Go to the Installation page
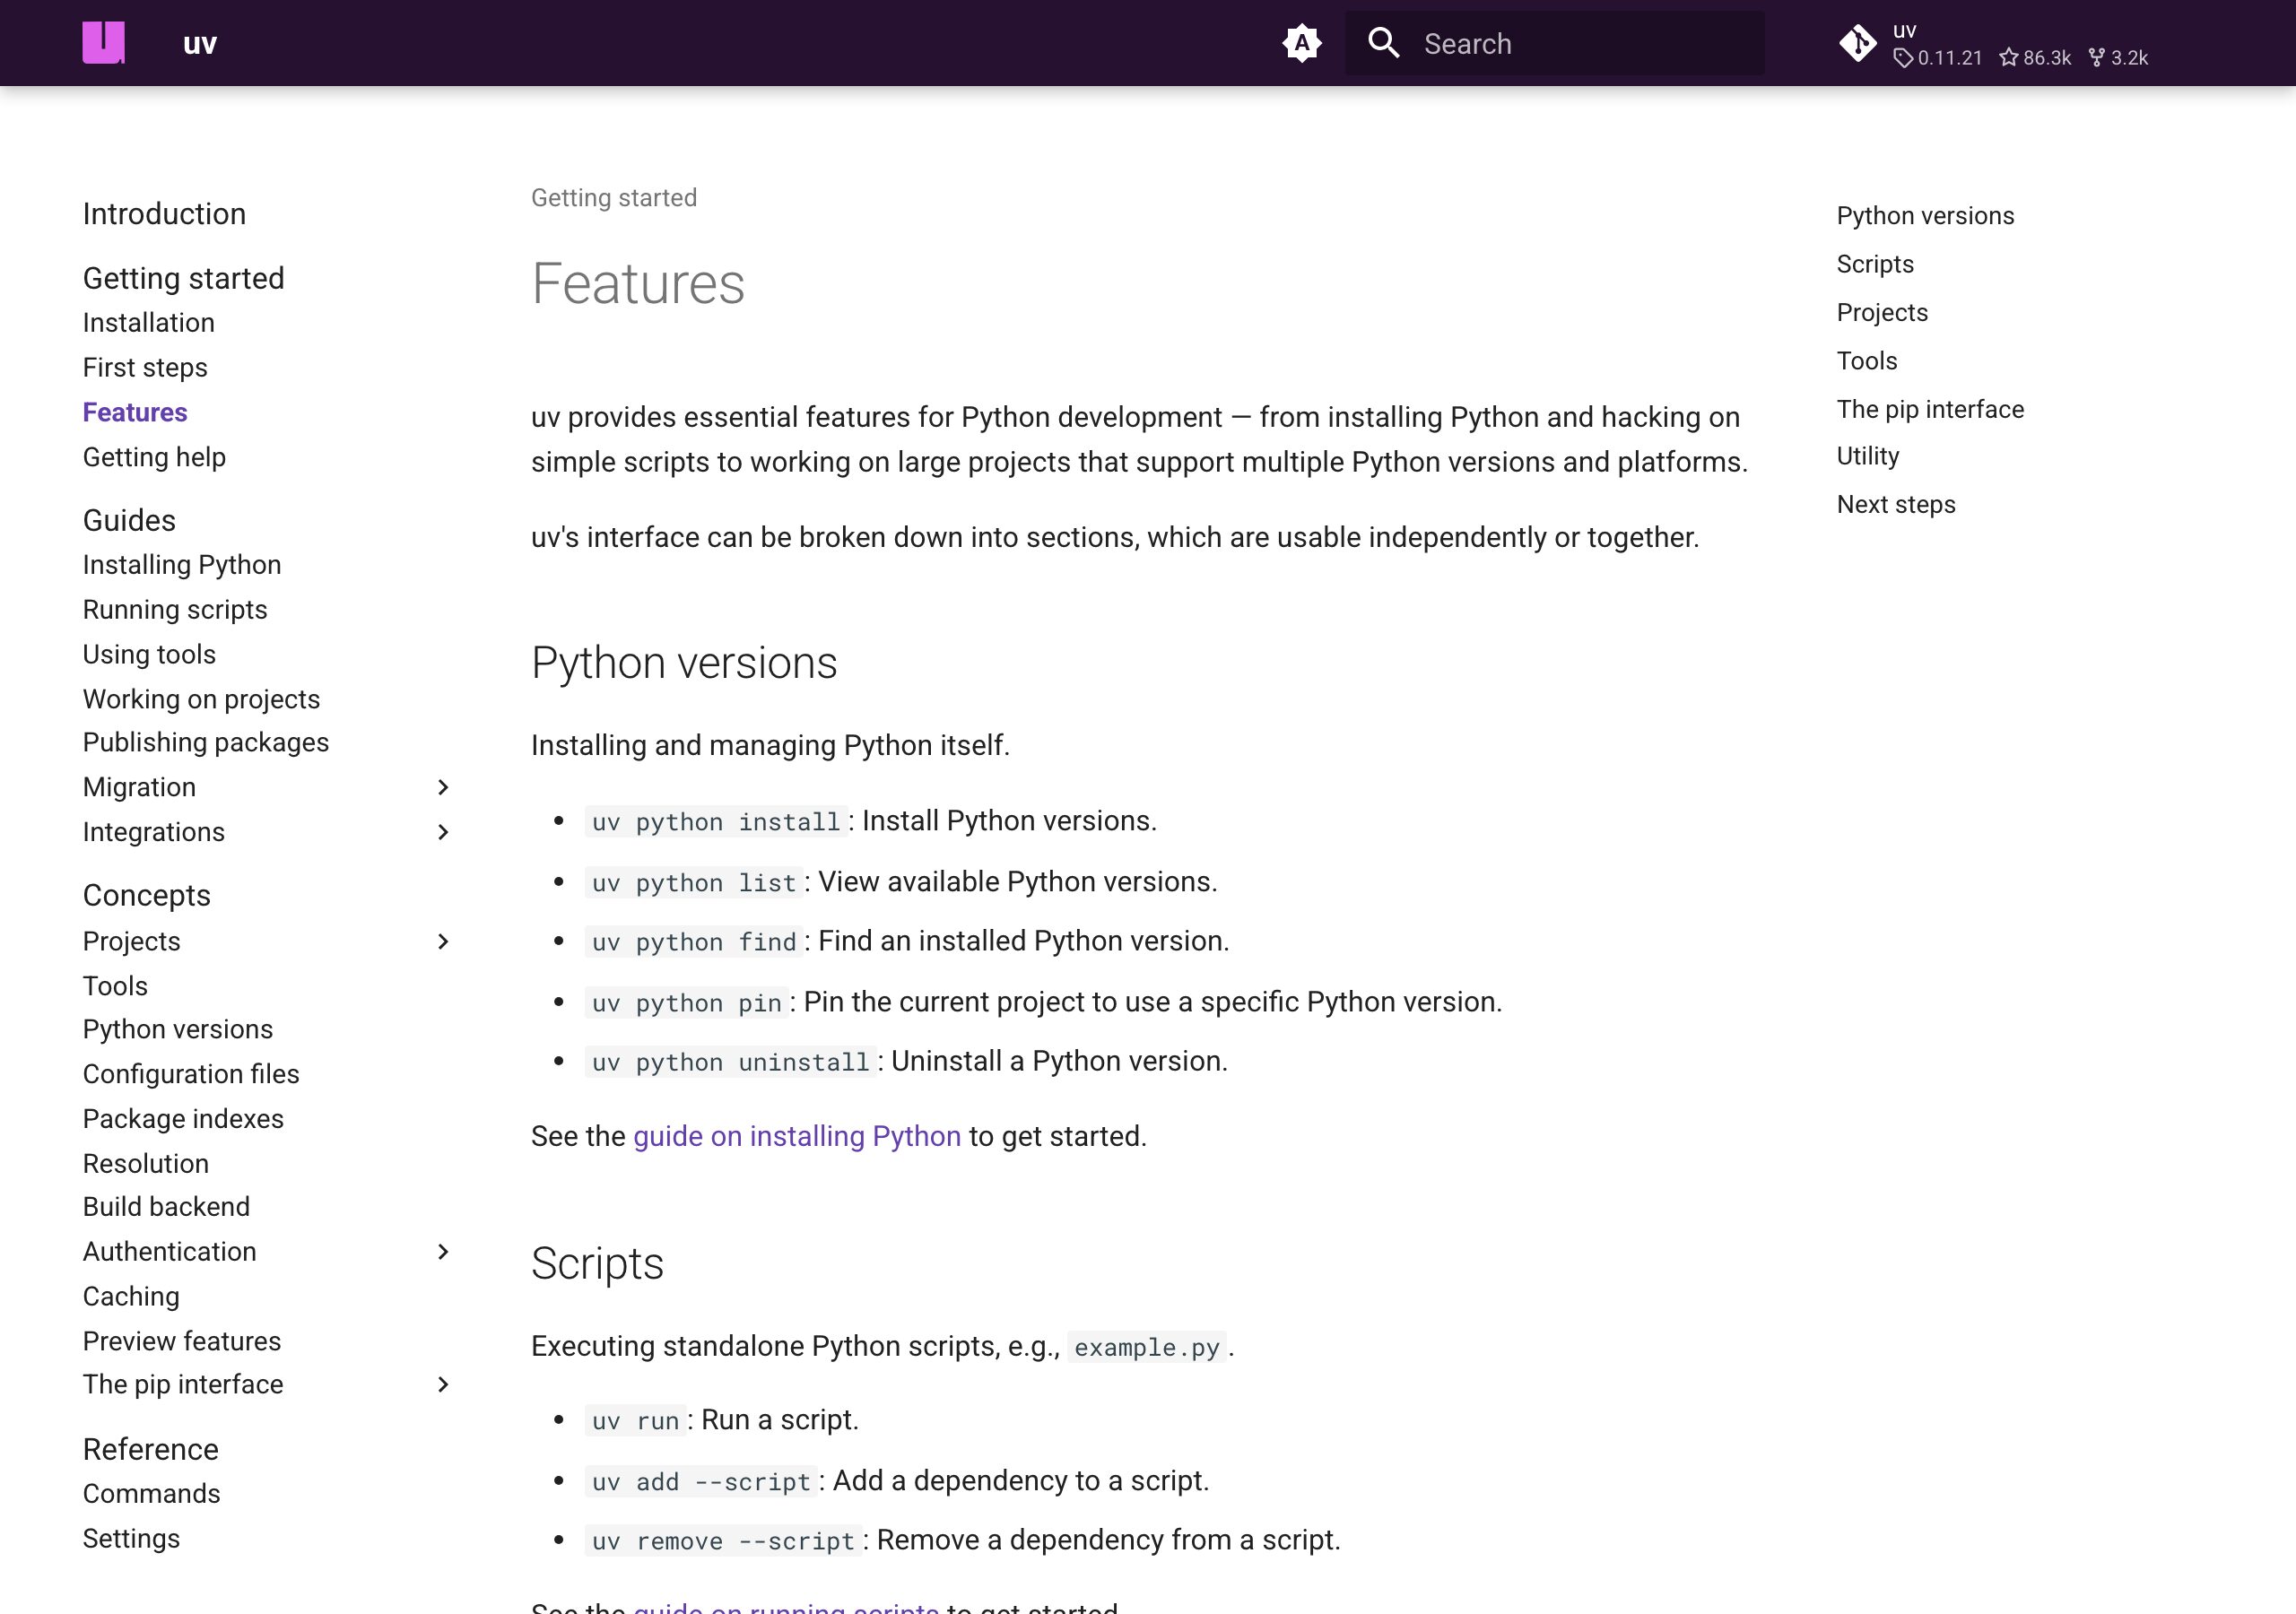Screen dimensions: 2296x1614 pyautogui.click(x=149, y=323)
